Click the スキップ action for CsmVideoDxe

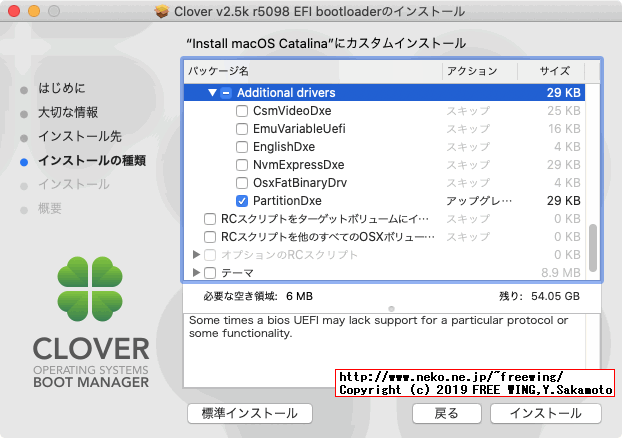468,111
